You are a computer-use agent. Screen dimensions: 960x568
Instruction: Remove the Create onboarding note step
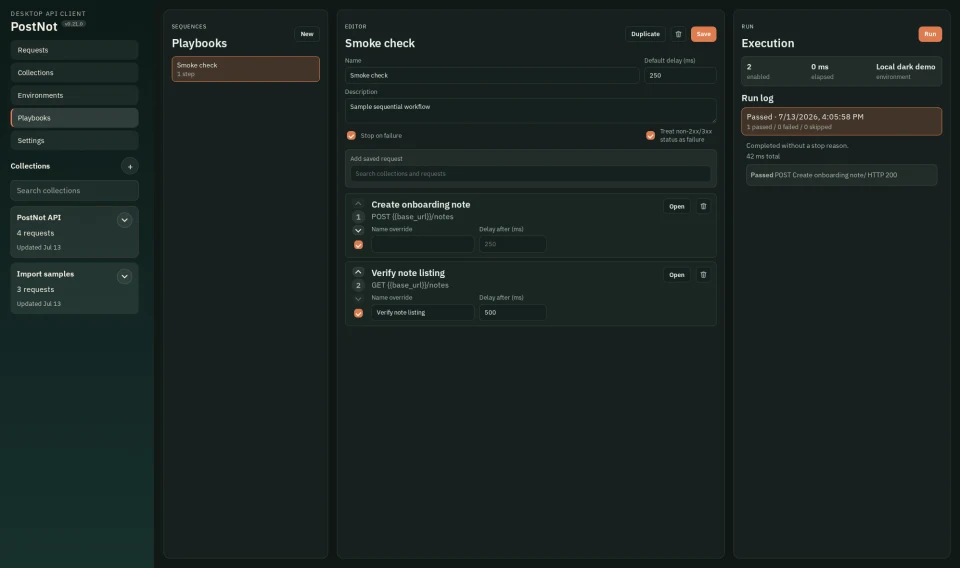(703, 206)
